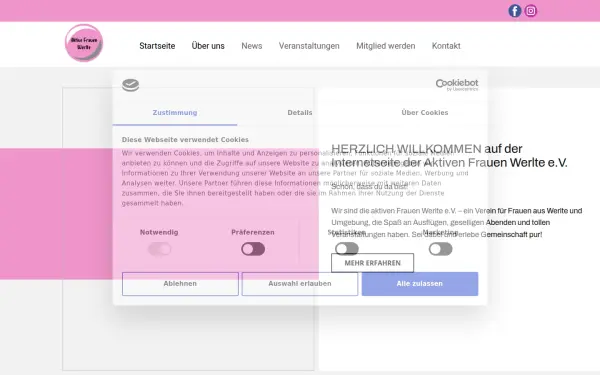Screen dimensions: 600x375
Task: Go to Startseite in navigation
Action: point(157,46)
